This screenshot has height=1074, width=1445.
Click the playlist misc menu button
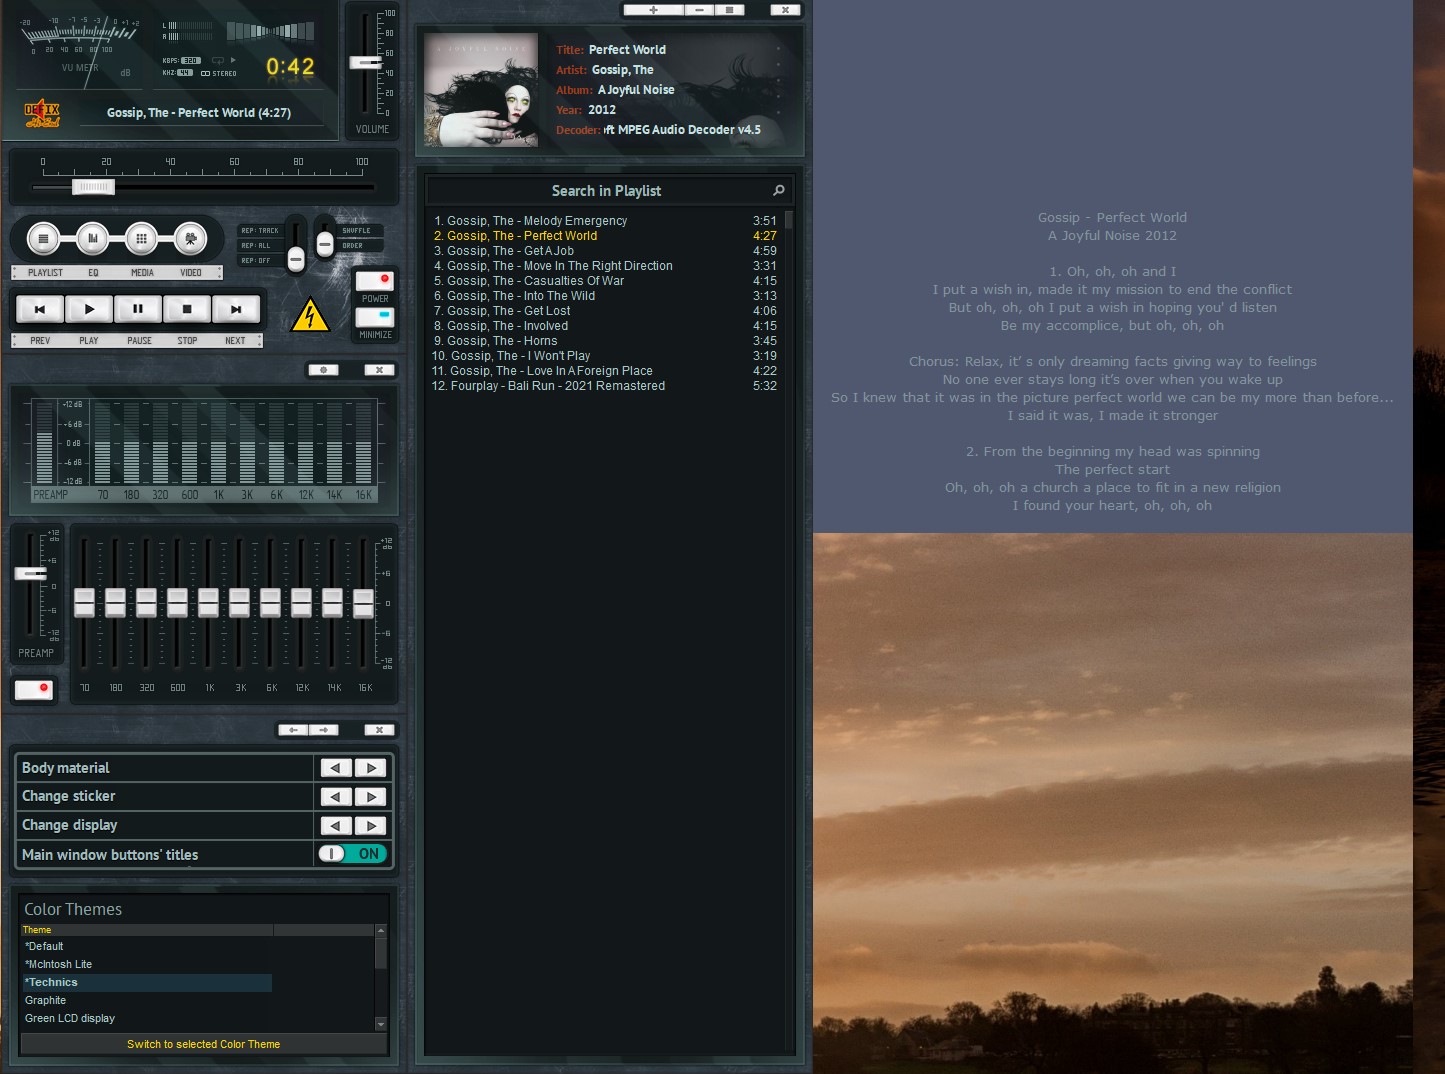[x=729, y=10]
